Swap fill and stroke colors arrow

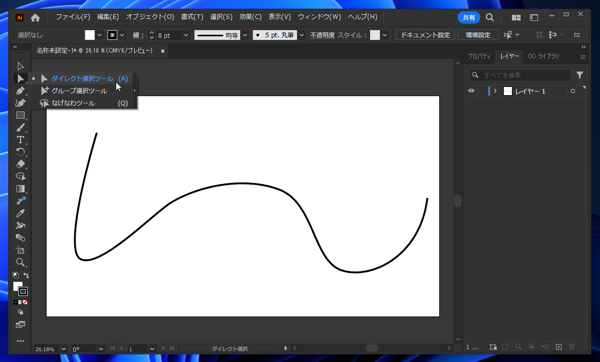26,275
